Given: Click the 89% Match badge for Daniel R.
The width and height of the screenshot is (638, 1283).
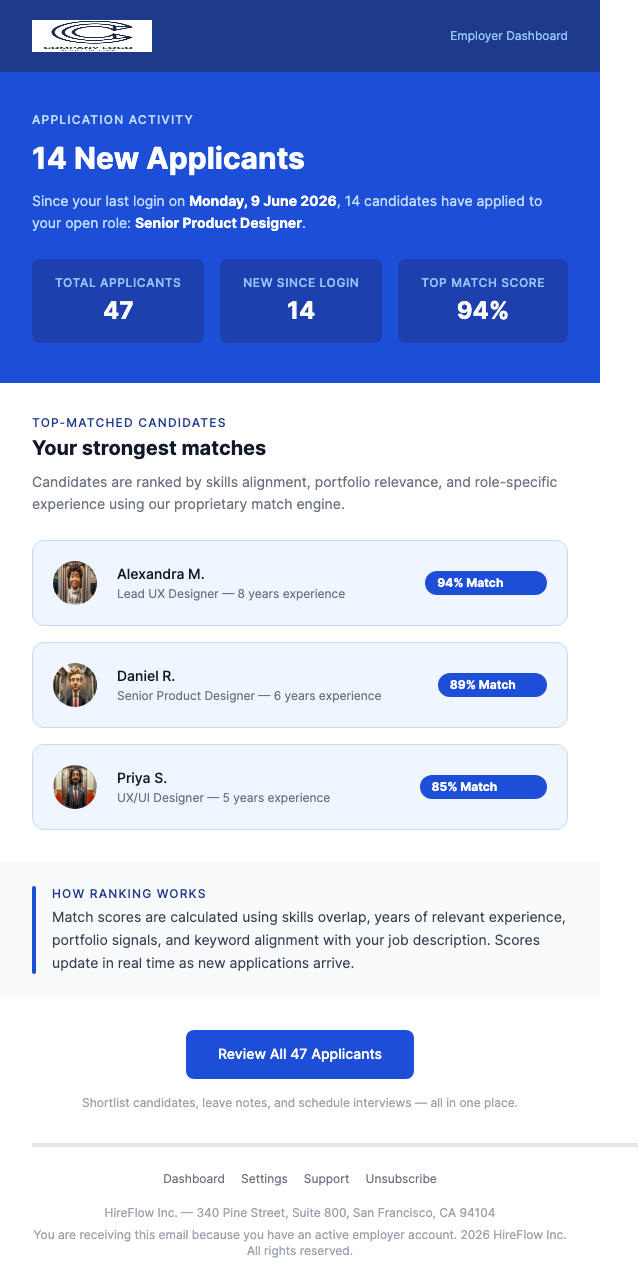Looking at the screenshot, I should (492, 685).
